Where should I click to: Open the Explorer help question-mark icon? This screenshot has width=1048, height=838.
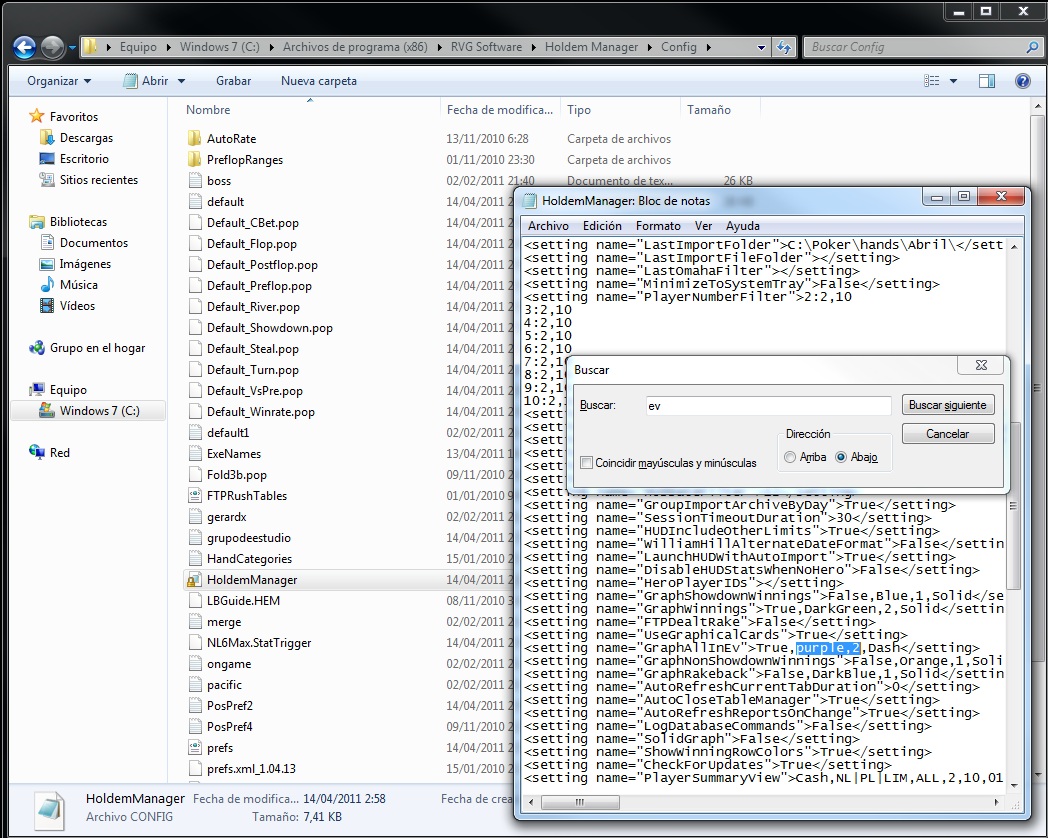(1023, 81)
